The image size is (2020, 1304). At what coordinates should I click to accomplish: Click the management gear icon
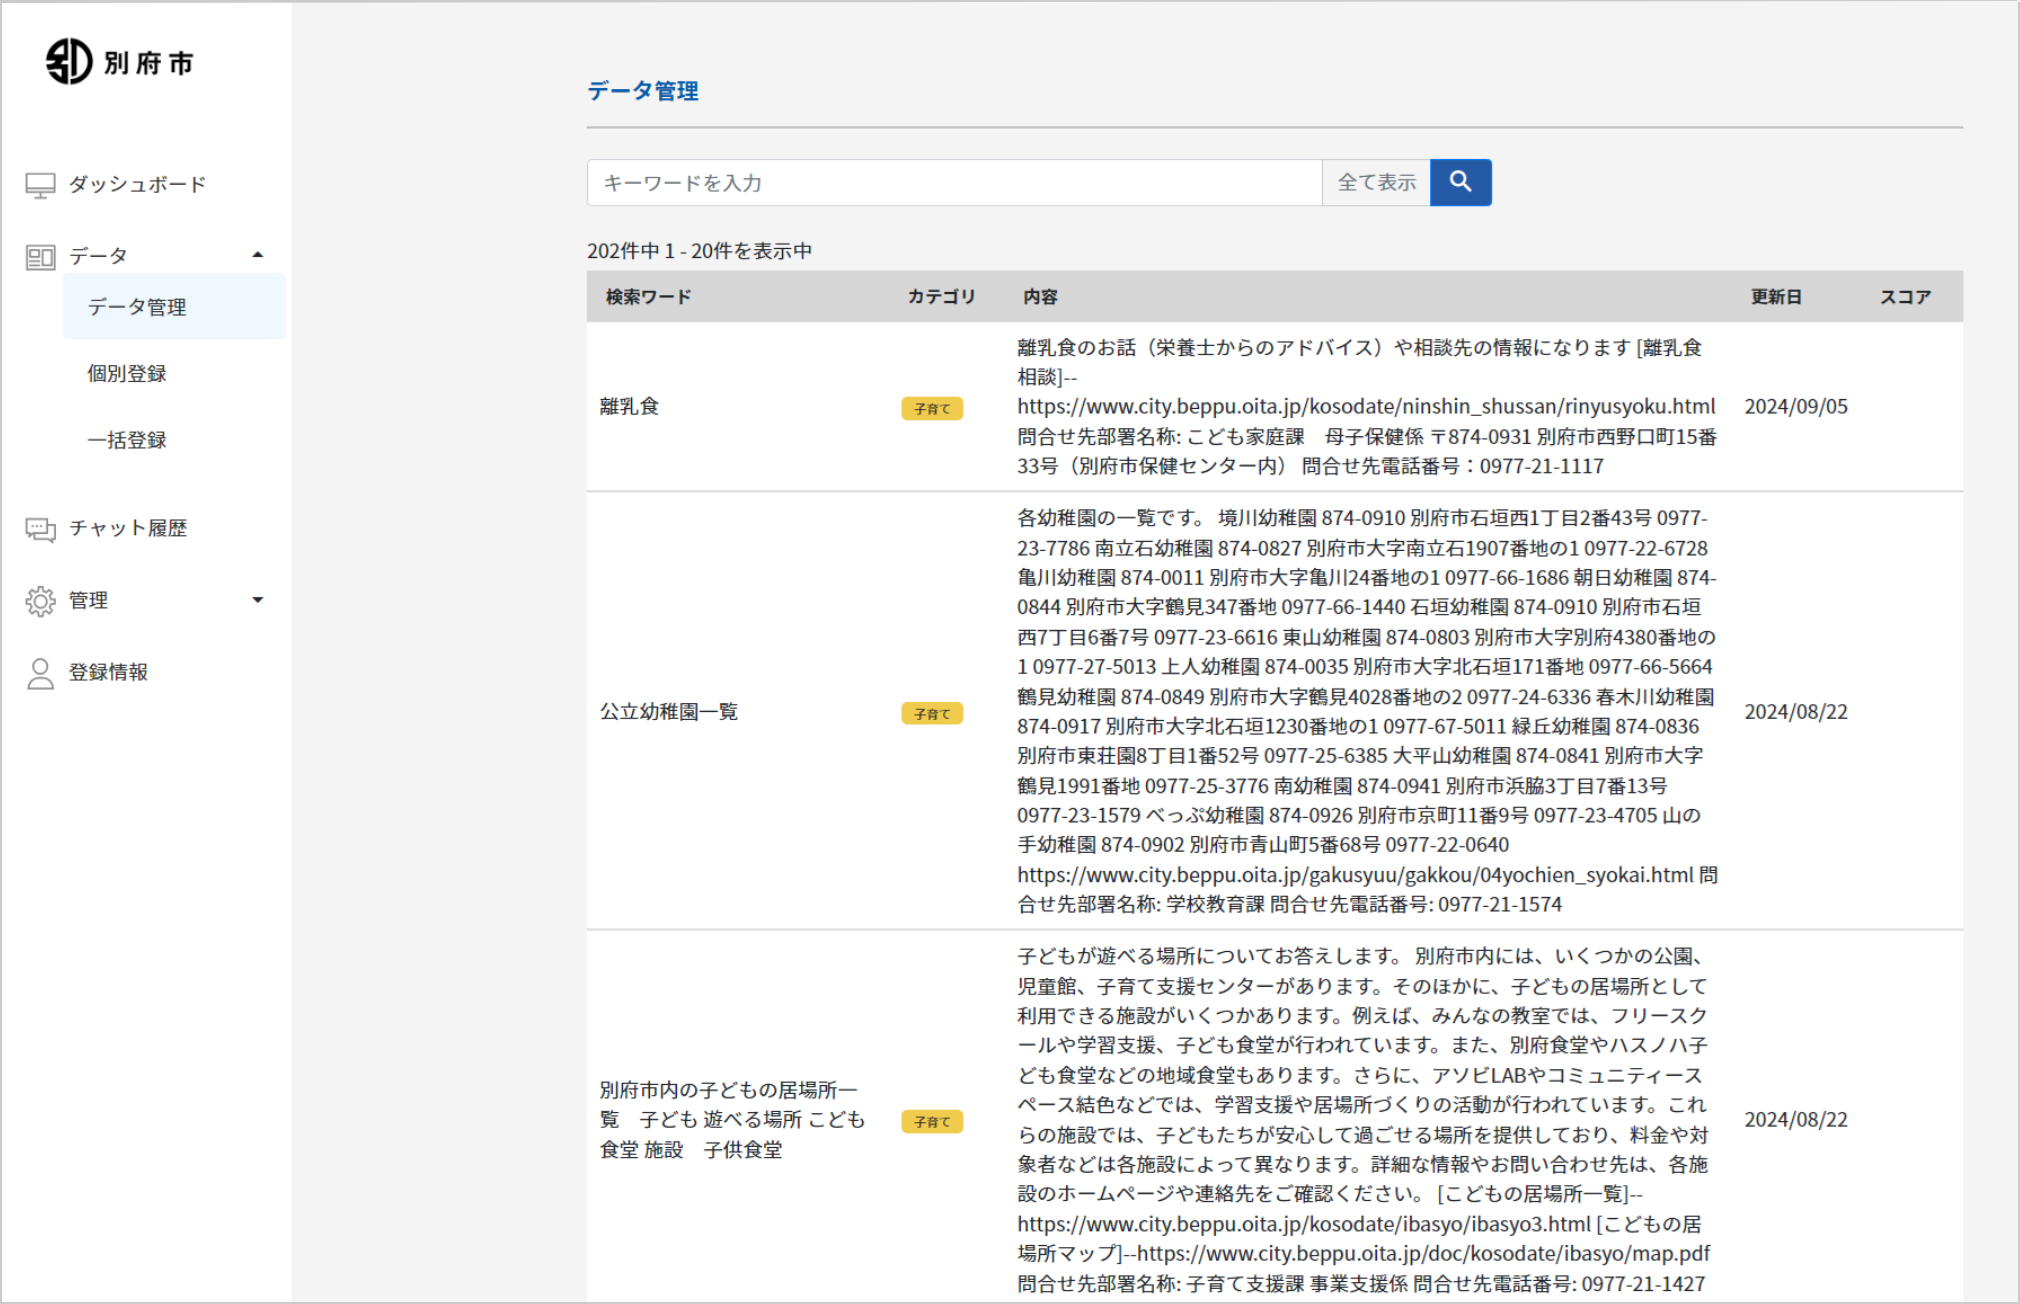(40, 601)
